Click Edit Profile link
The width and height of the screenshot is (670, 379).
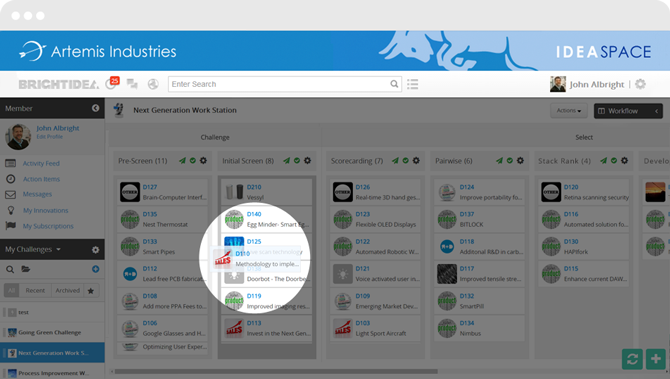tap(50, 137)
